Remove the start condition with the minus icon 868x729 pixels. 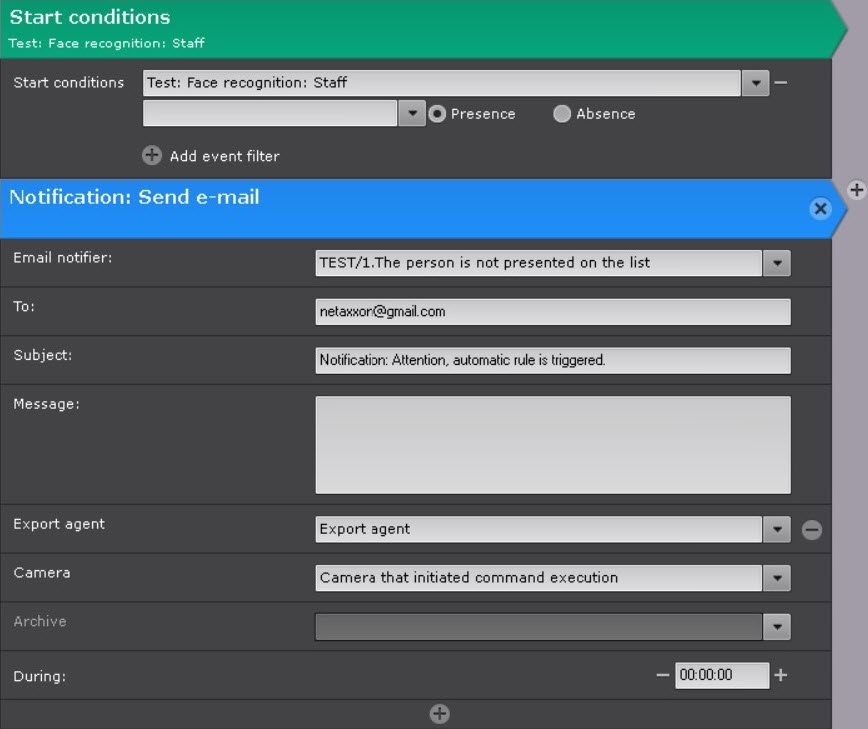(781, 83)
